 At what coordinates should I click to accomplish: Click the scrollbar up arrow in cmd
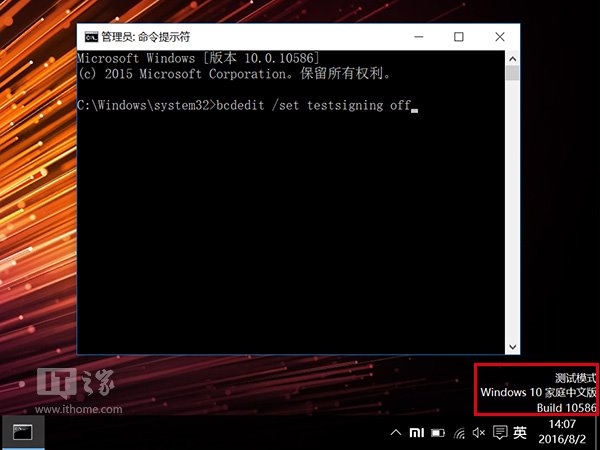512,57
